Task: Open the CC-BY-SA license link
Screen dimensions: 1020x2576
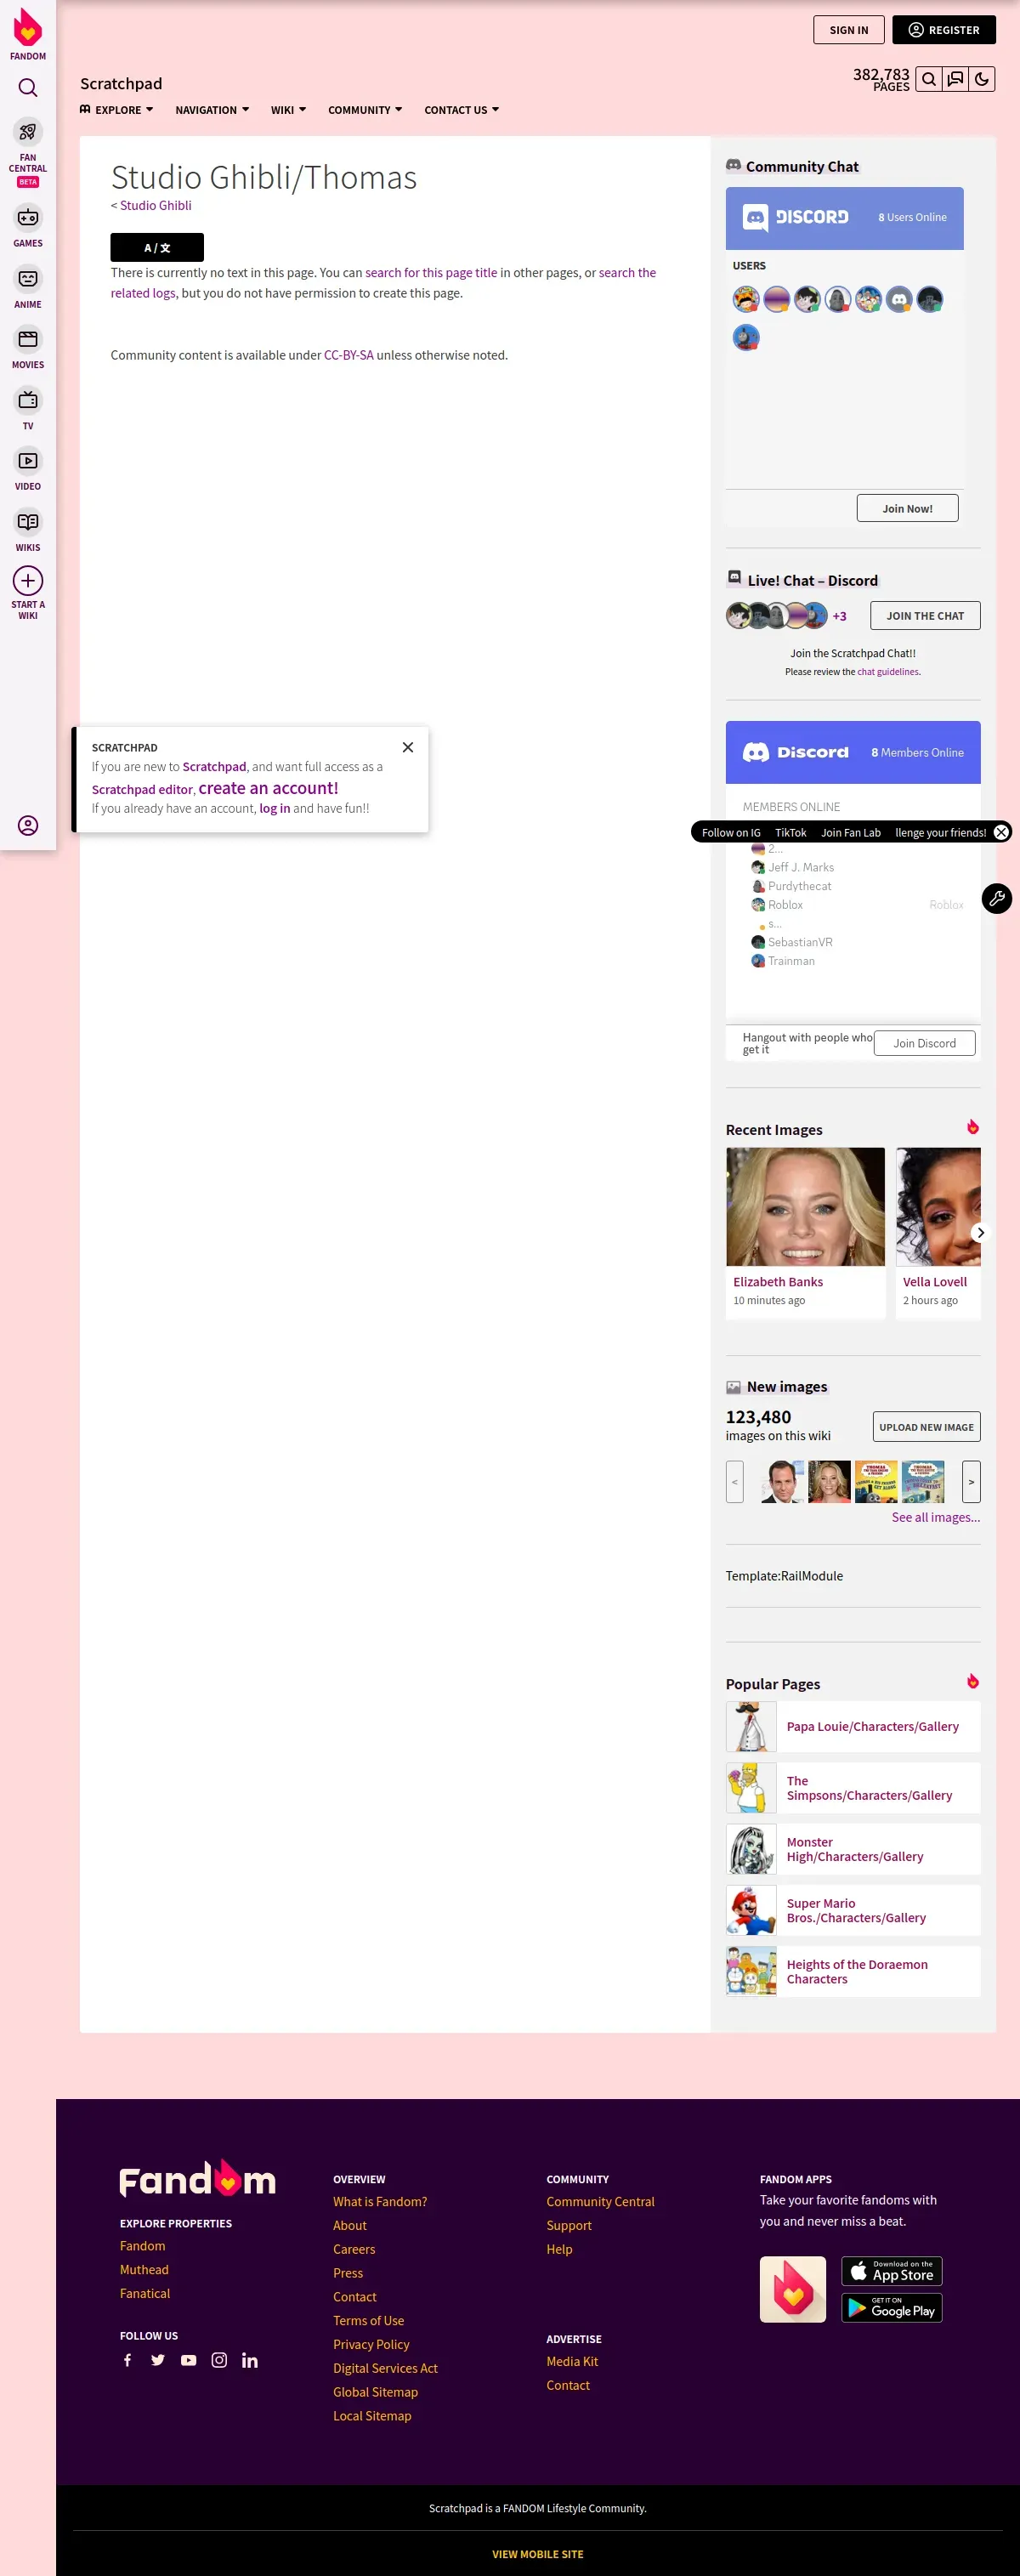Action: (348, 355)
